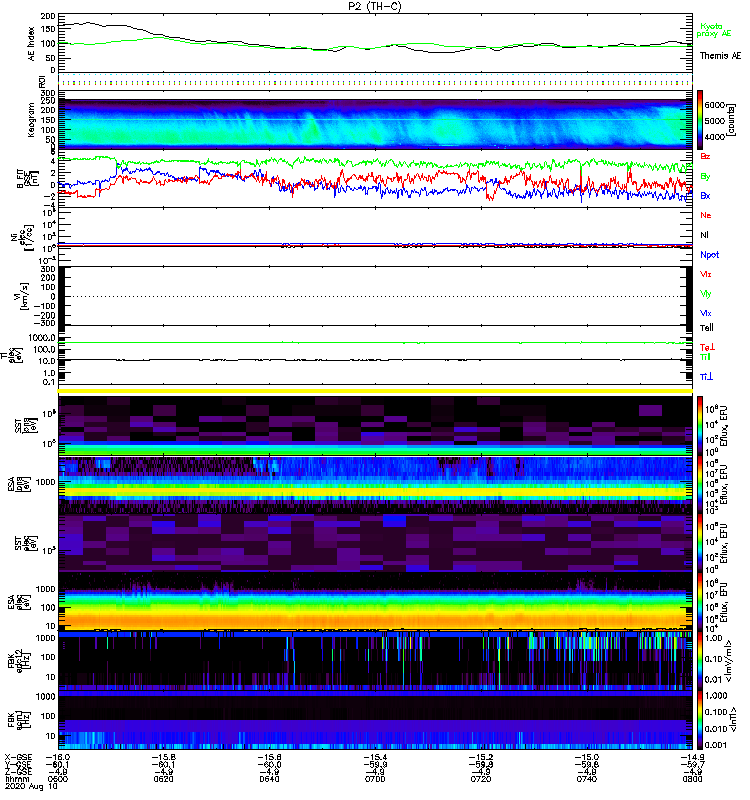
Task: Click the green By legend label
Action: point(705,175)
